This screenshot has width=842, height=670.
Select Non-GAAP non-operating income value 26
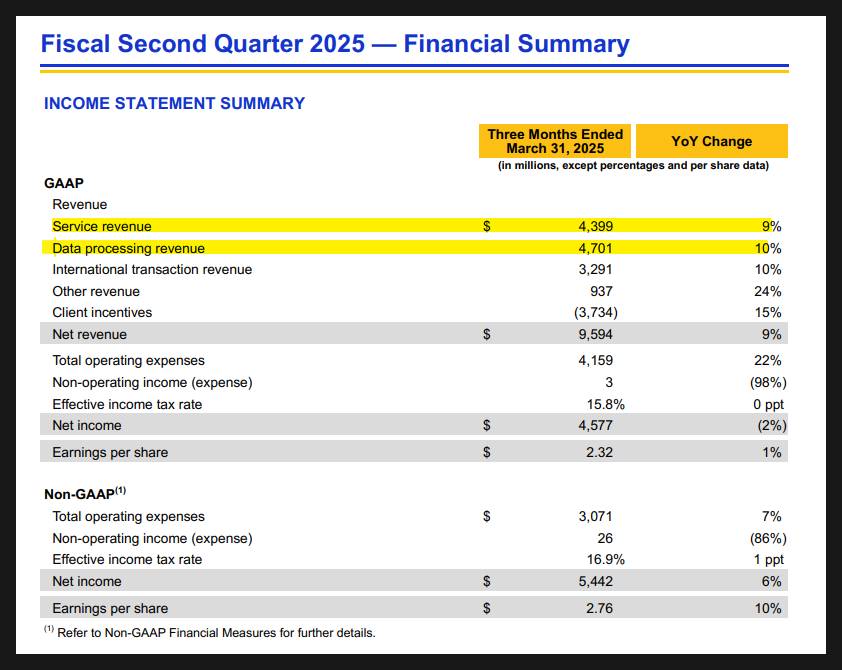(605, 538)
